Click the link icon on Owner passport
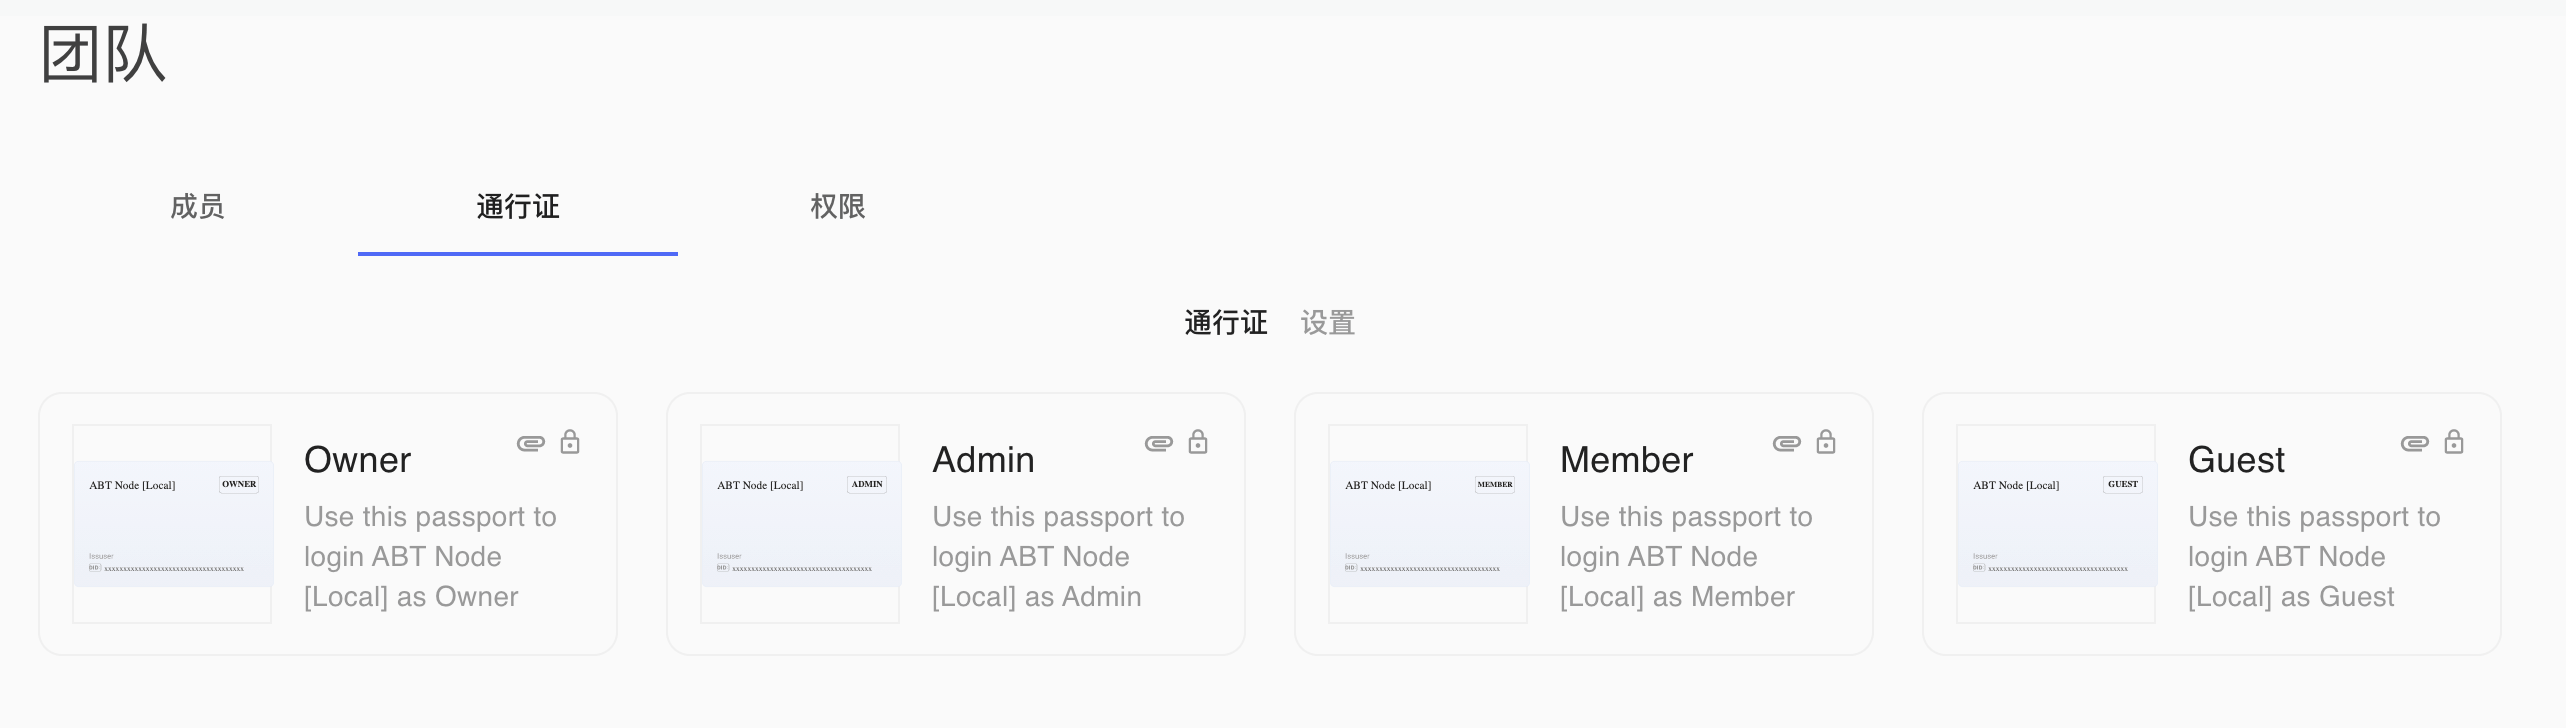 click(x=530, y=443)
